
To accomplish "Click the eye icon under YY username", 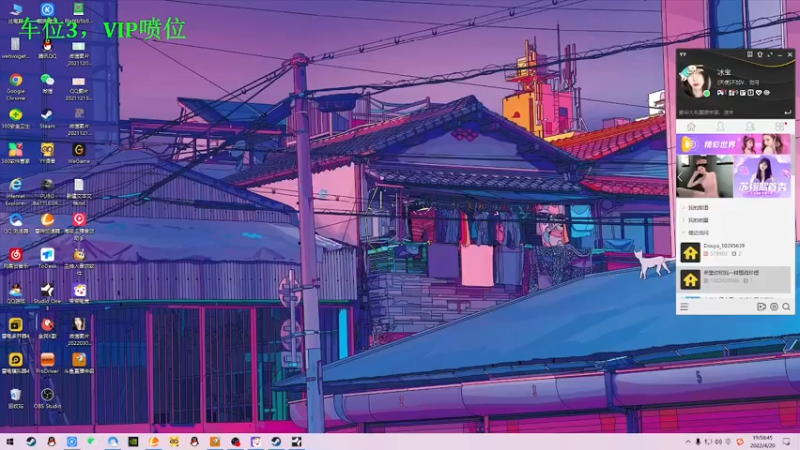I will click(x=766, y=93).
